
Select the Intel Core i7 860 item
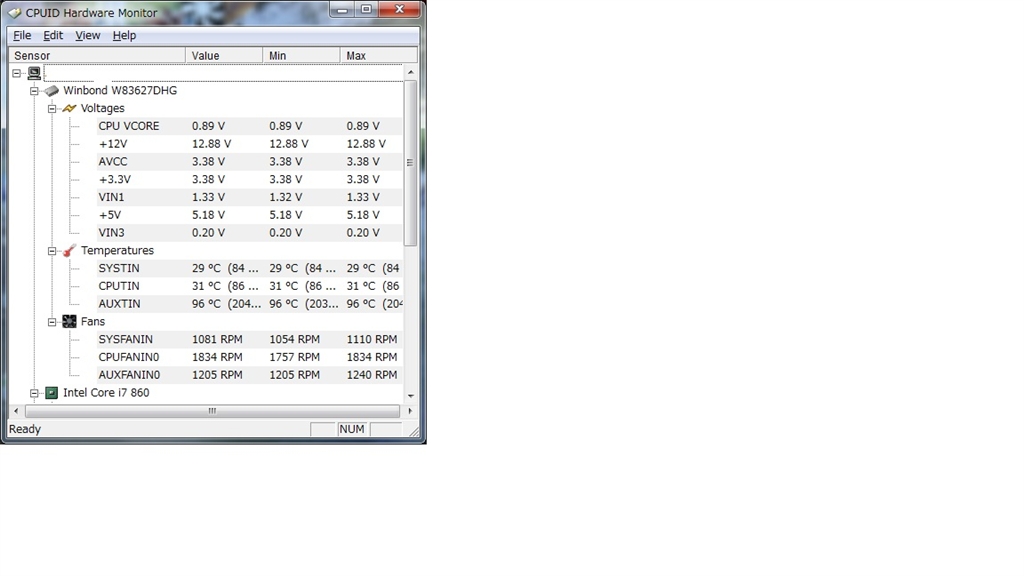[x=106, y=392]
